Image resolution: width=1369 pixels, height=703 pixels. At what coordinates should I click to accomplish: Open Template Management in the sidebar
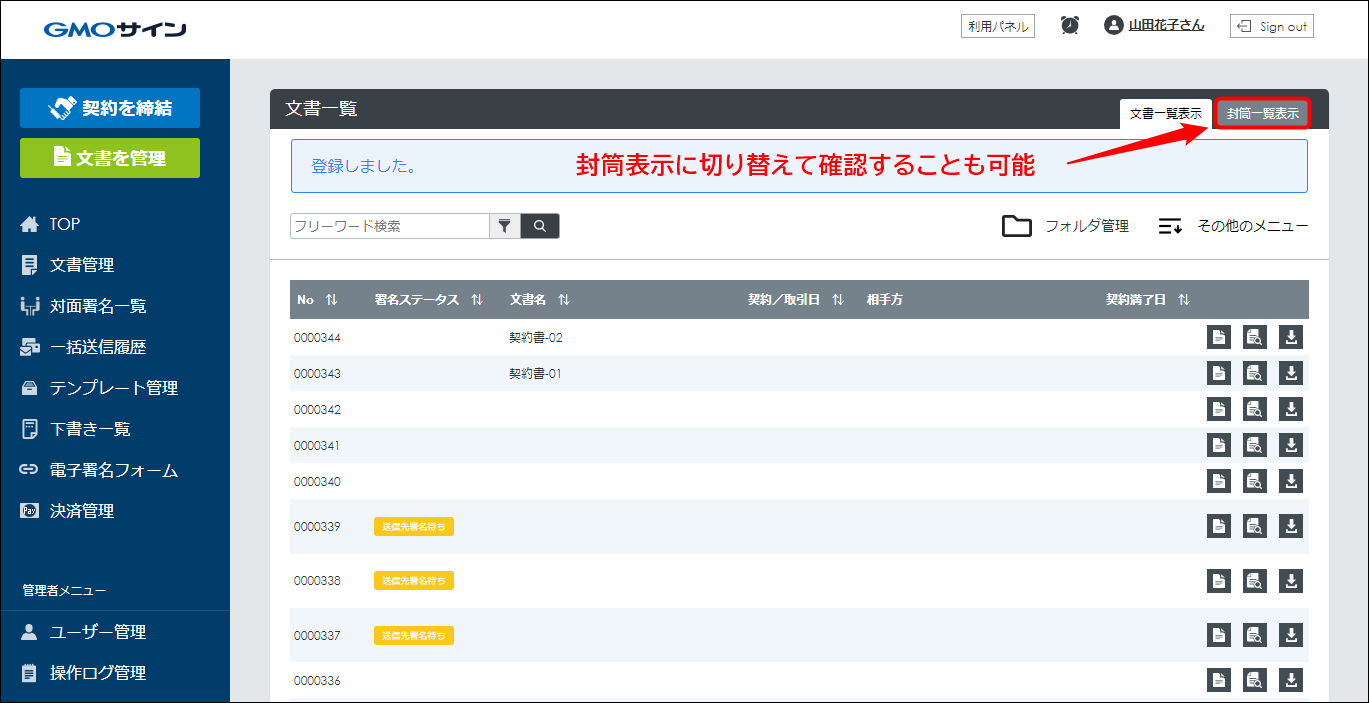pyautogui.click(x=113, y=388)
